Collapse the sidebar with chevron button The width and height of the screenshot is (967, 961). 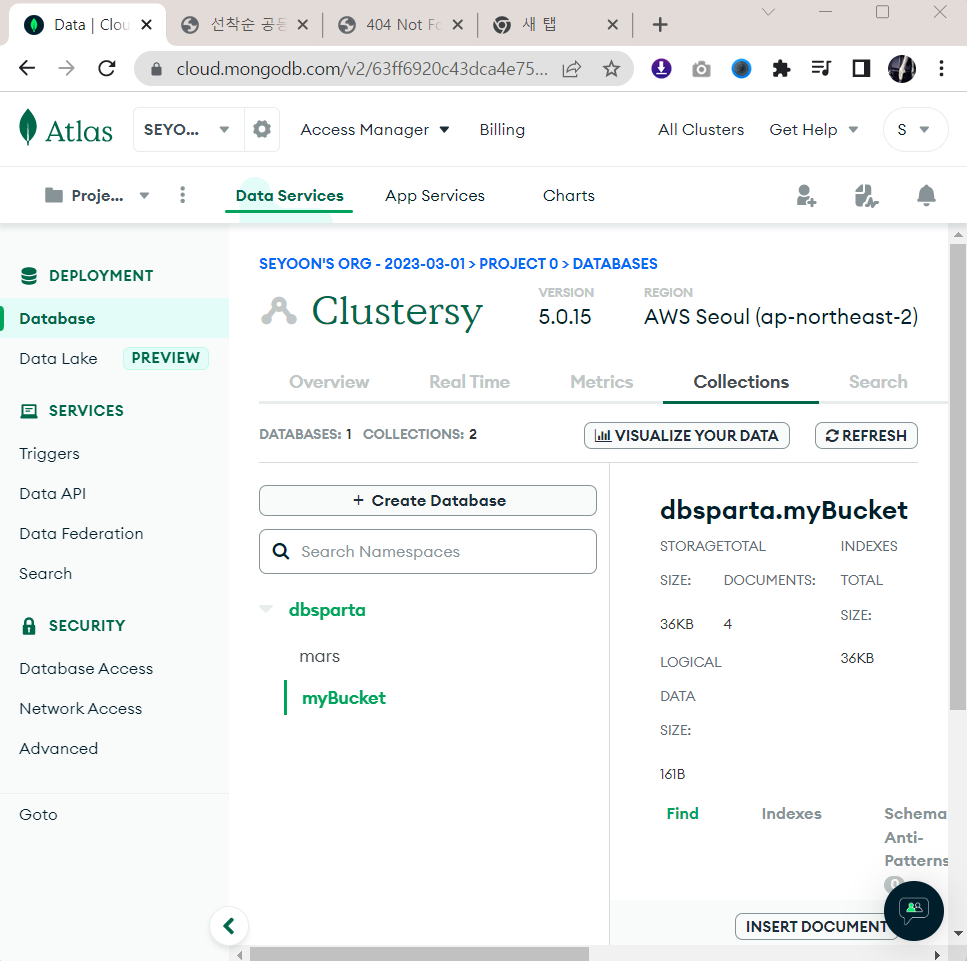click(x=229, y=926)
